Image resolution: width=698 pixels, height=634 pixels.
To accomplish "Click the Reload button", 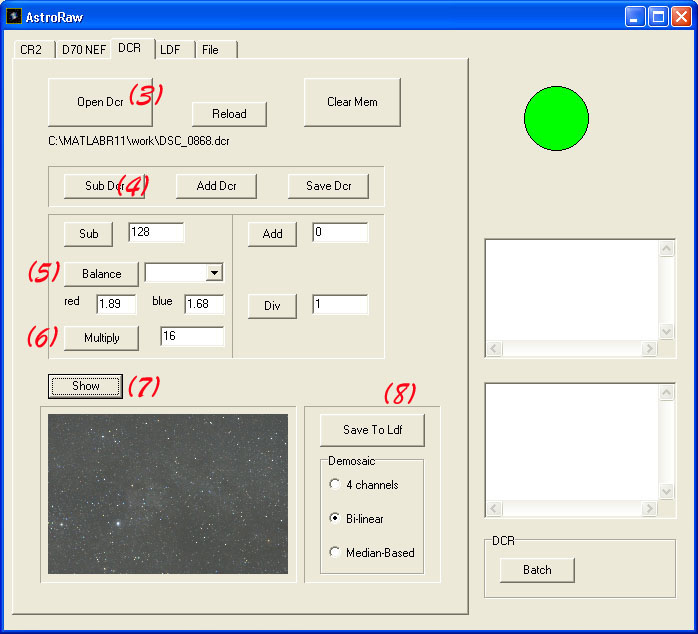I will point(229,114).
